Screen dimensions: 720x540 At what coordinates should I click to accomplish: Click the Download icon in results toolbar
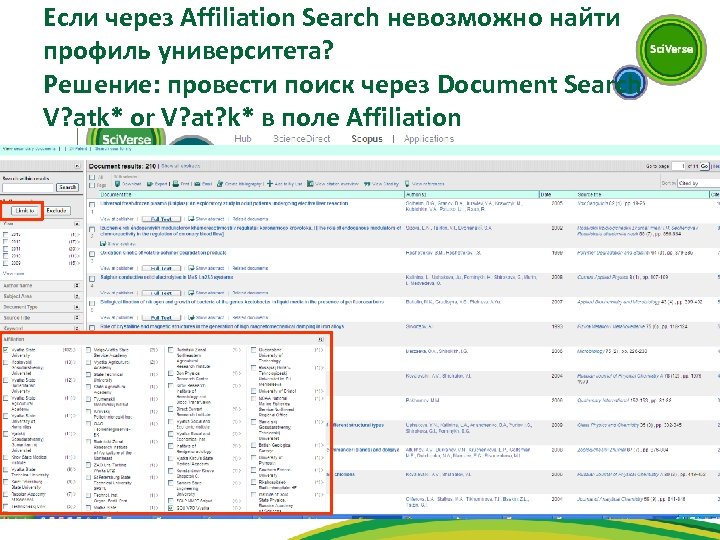coord(117,184)
